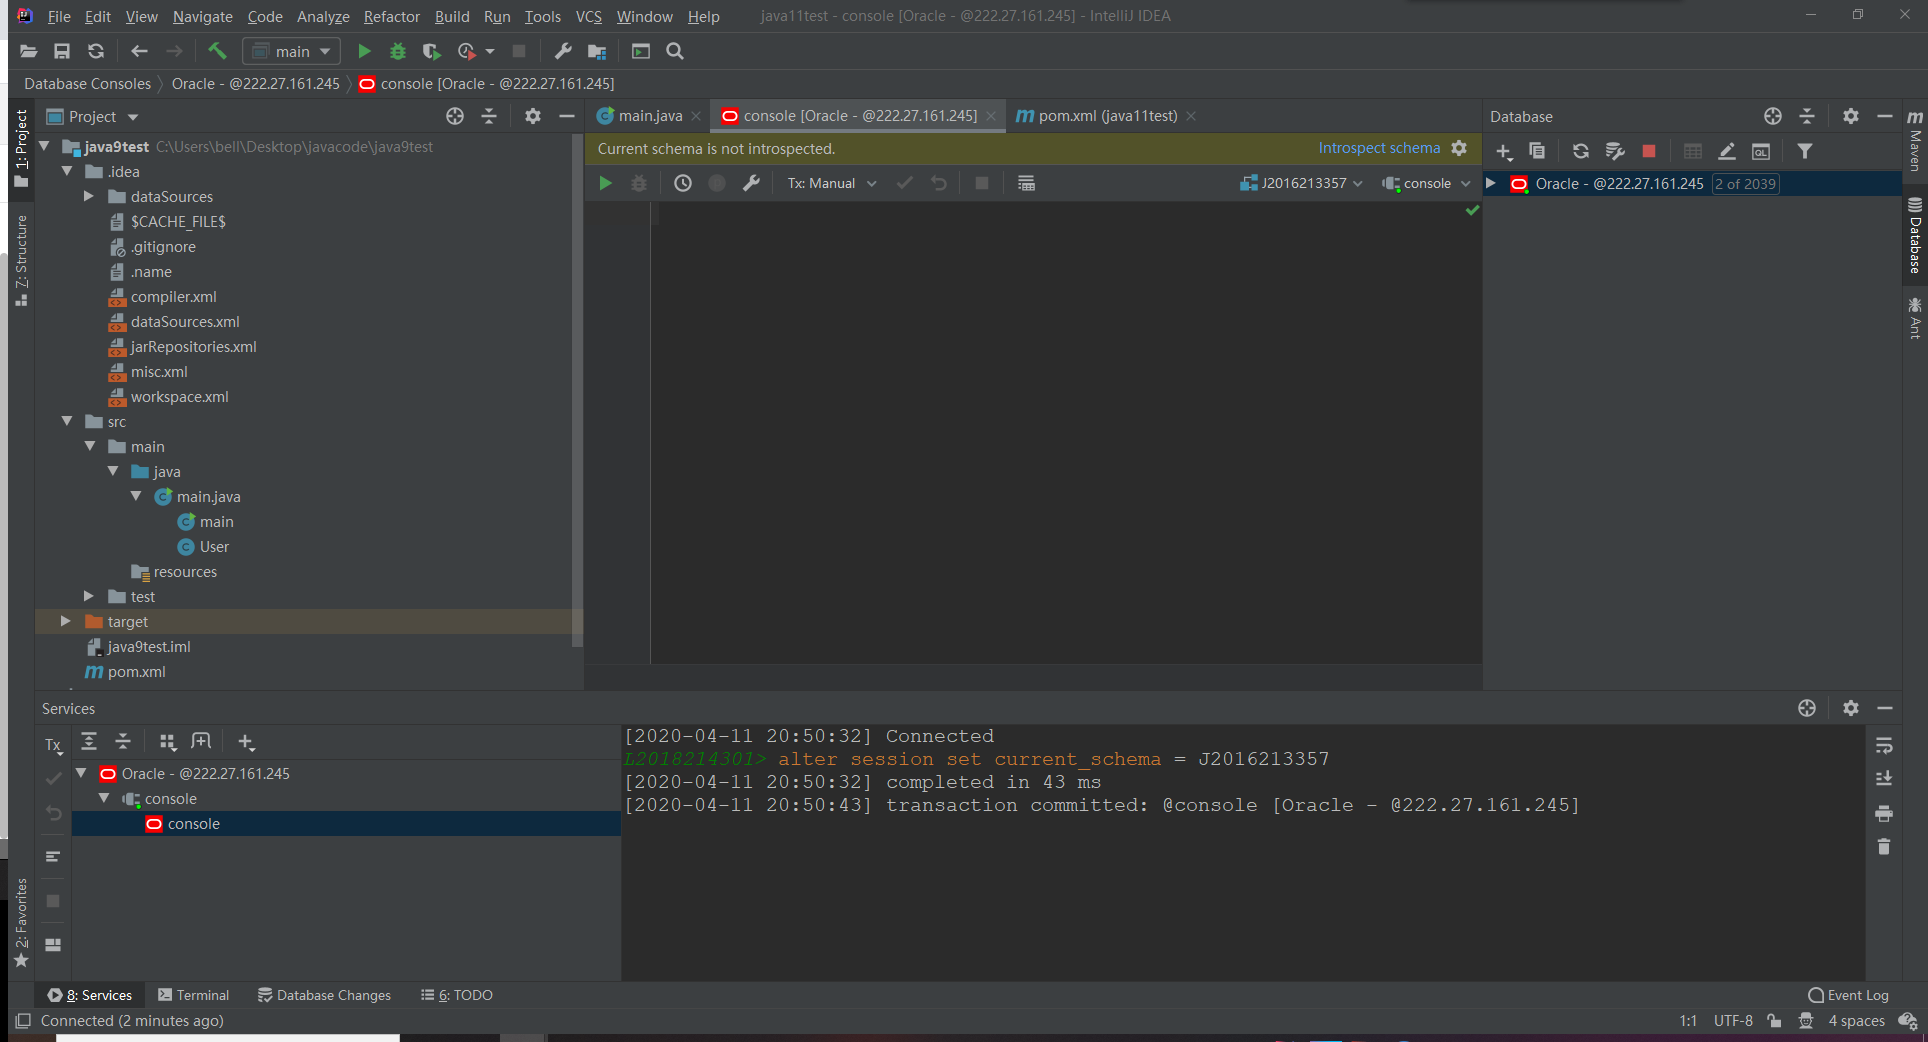Collapse the .idea folder
Viewport: 1928px width, 1042px height.
pos(67,171)
